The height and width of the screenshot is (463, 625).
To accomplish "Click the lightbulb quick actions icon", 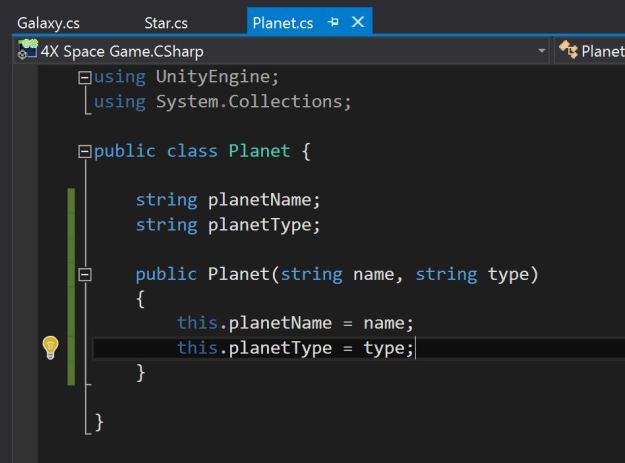I will 50,347.
